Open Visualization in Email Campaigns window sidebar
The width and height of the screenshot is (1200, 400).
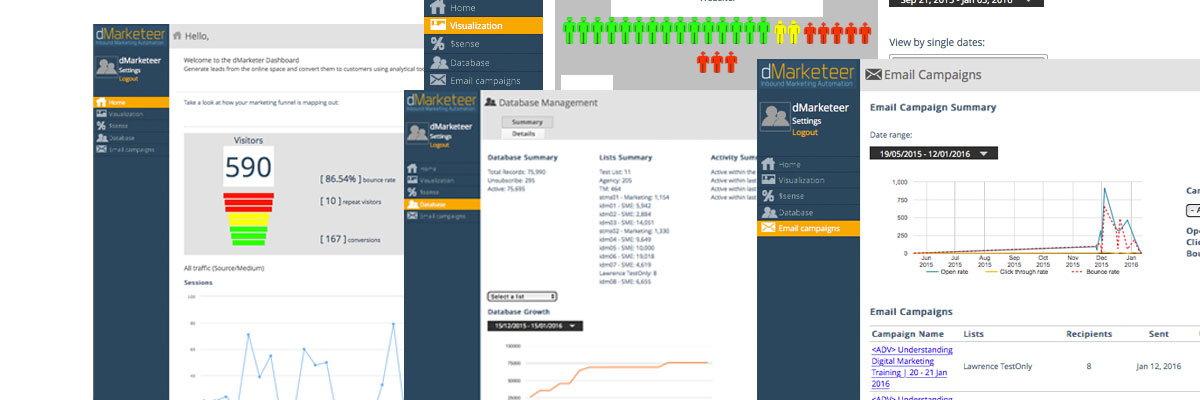point(808,180)
